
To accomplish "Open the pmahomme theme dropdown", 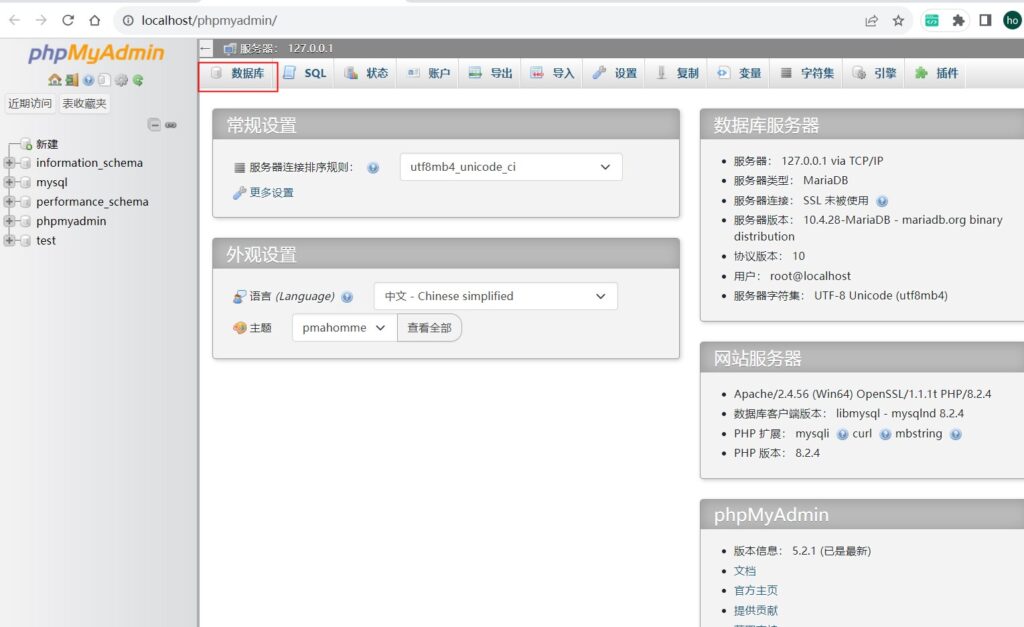I will coord(344,328).
